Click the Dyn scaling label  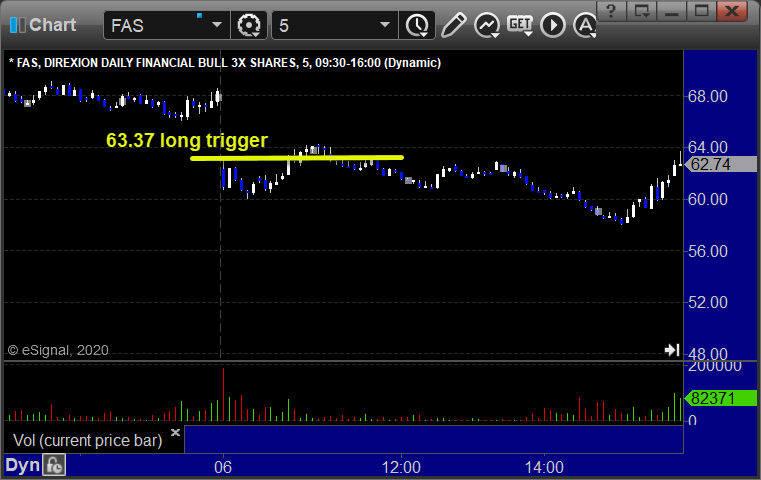point(22,465)
